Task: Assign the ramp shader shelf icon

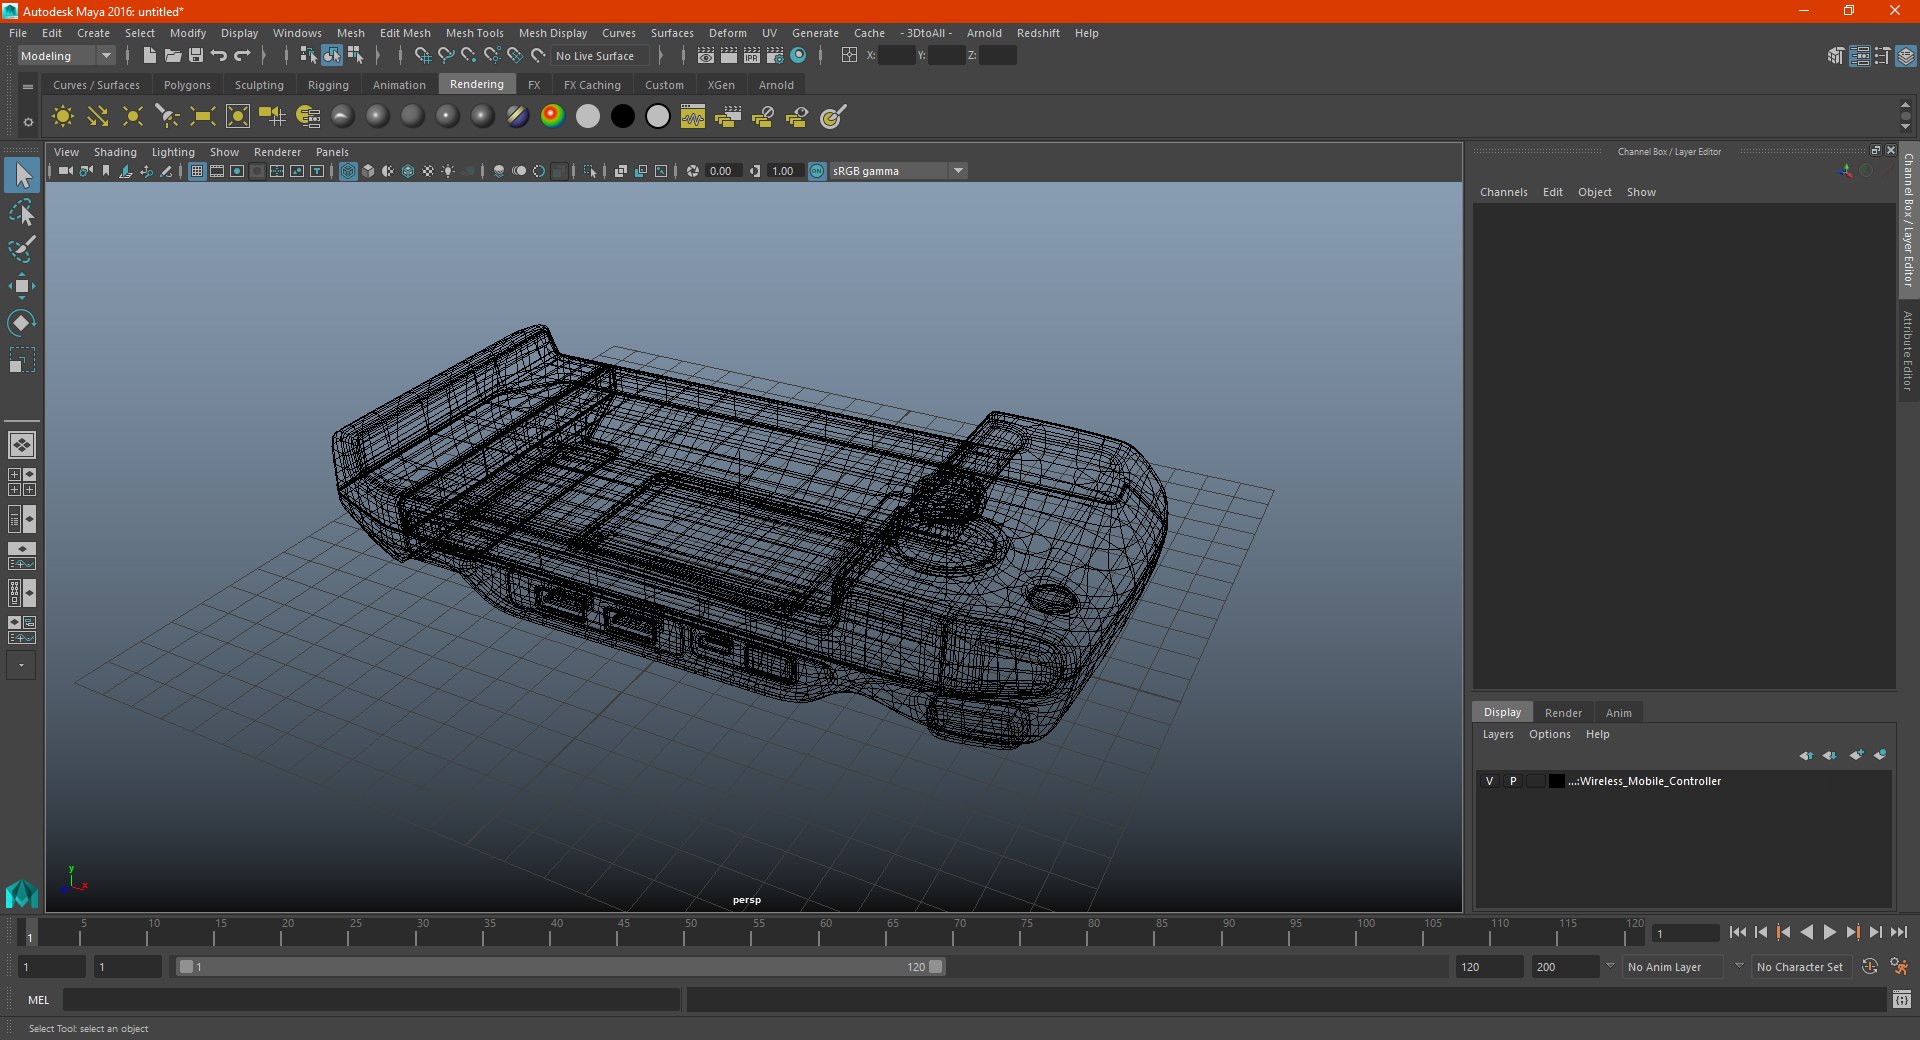Action: coord(552,117)
